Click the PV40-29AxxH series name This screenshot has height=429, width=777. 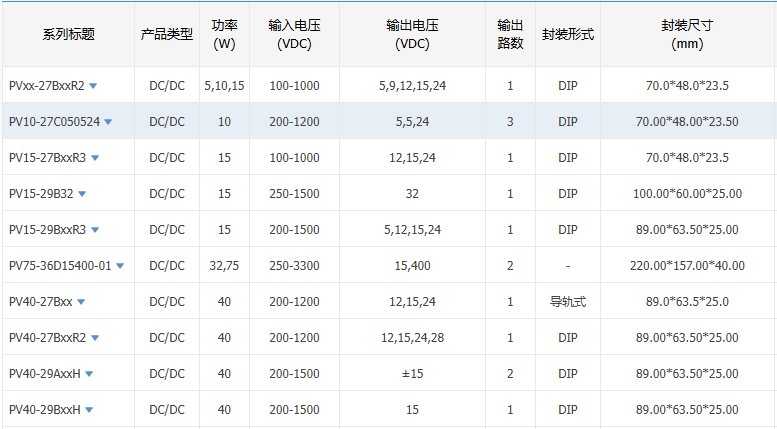[x=44, y=374]
